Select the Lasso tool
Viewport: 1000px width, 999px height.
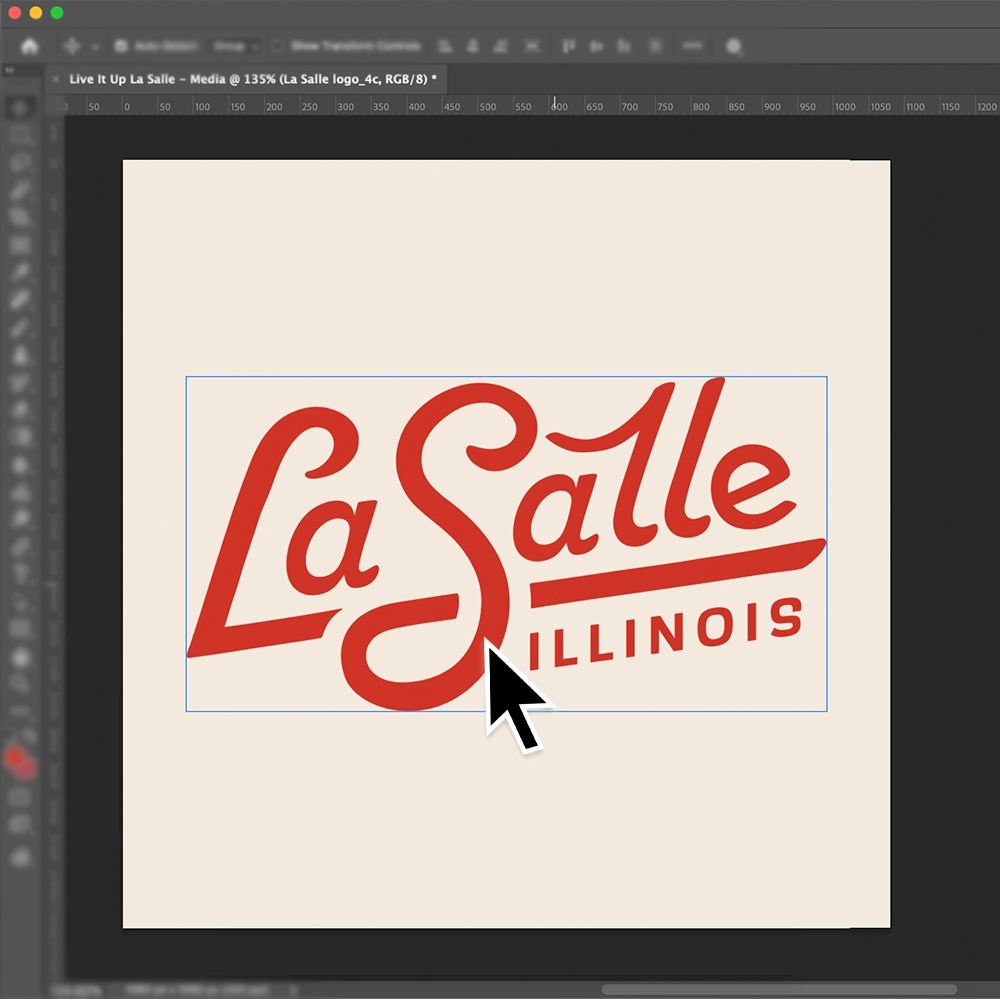[20, 162]
